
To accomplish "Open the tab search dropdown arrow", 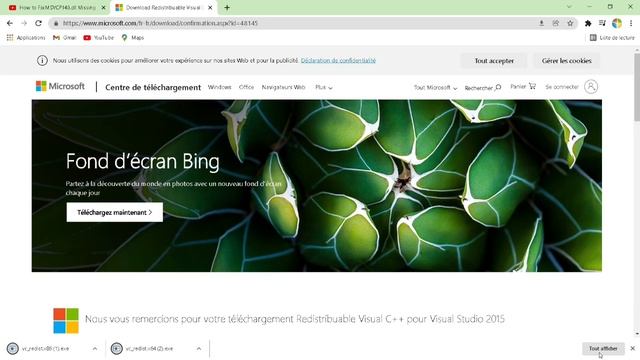I will click(x=569, y=7).
